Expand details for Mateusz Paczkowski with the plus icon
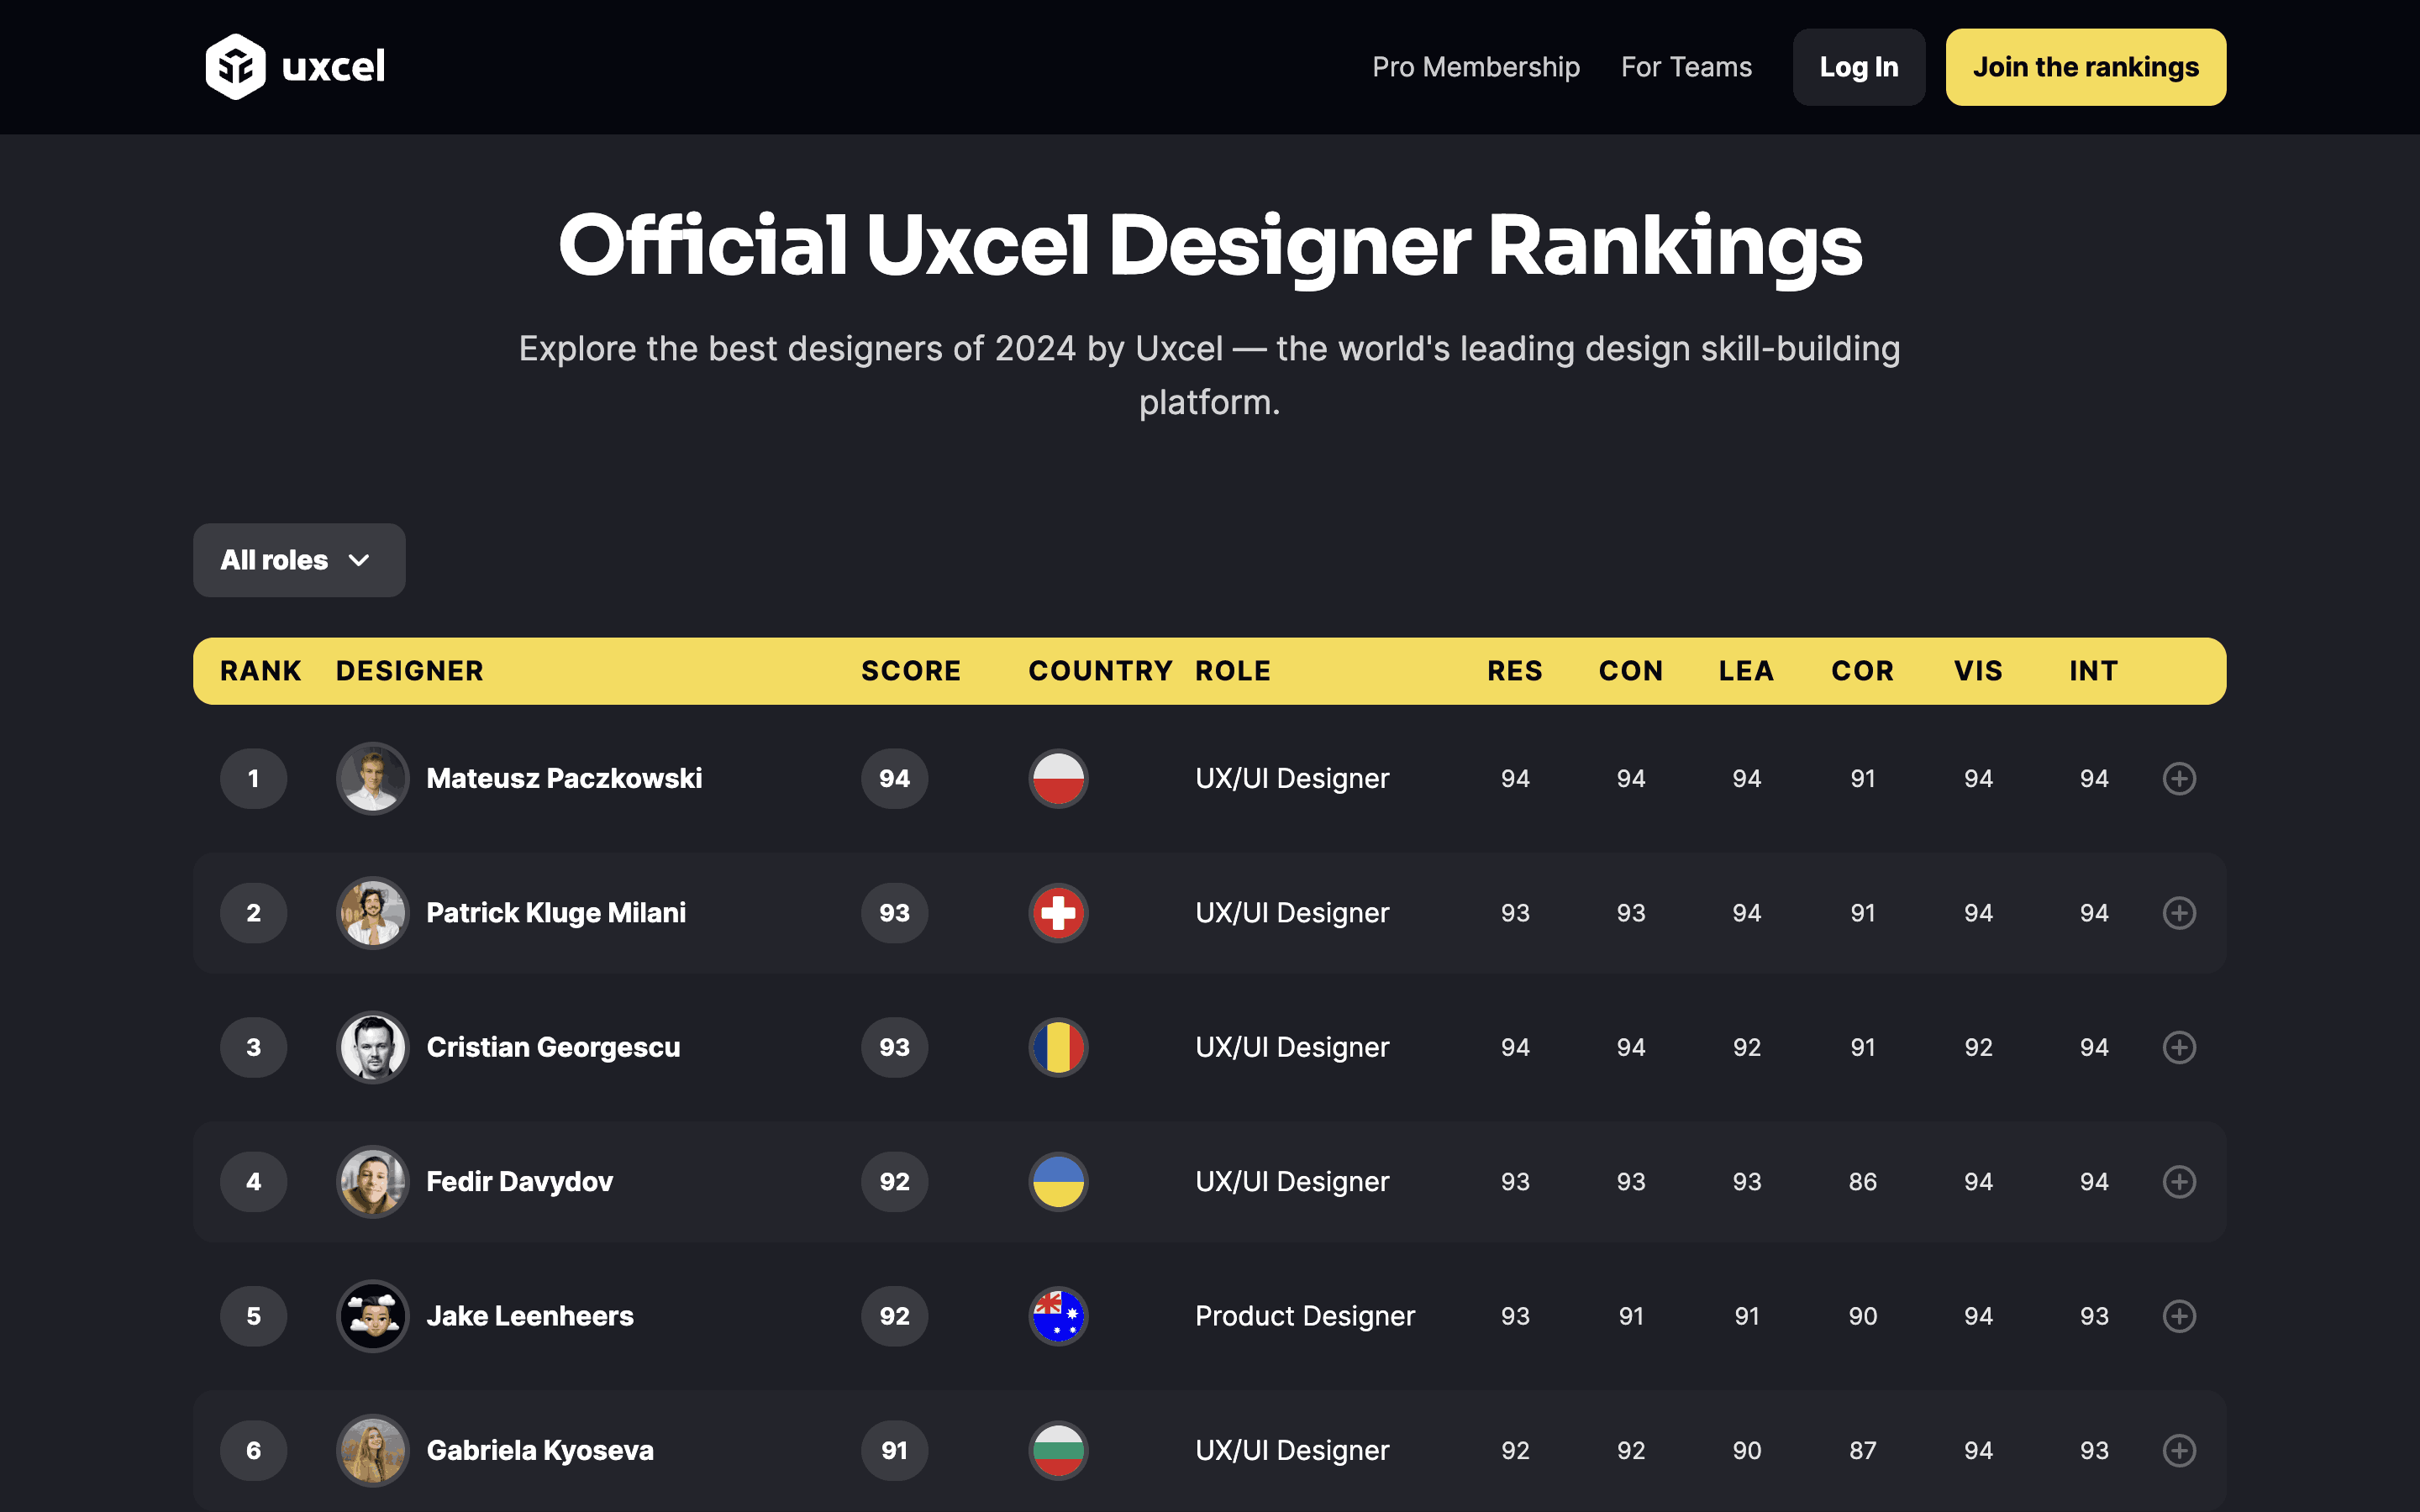 pyautogui.click(x=2179, y=778)
